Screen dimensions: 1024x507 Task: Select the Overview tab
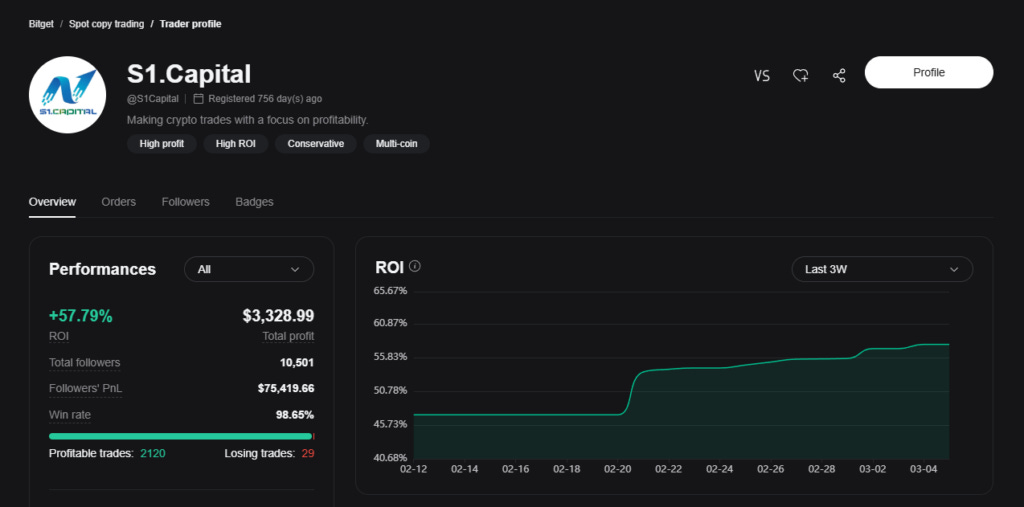pos(52,202)
